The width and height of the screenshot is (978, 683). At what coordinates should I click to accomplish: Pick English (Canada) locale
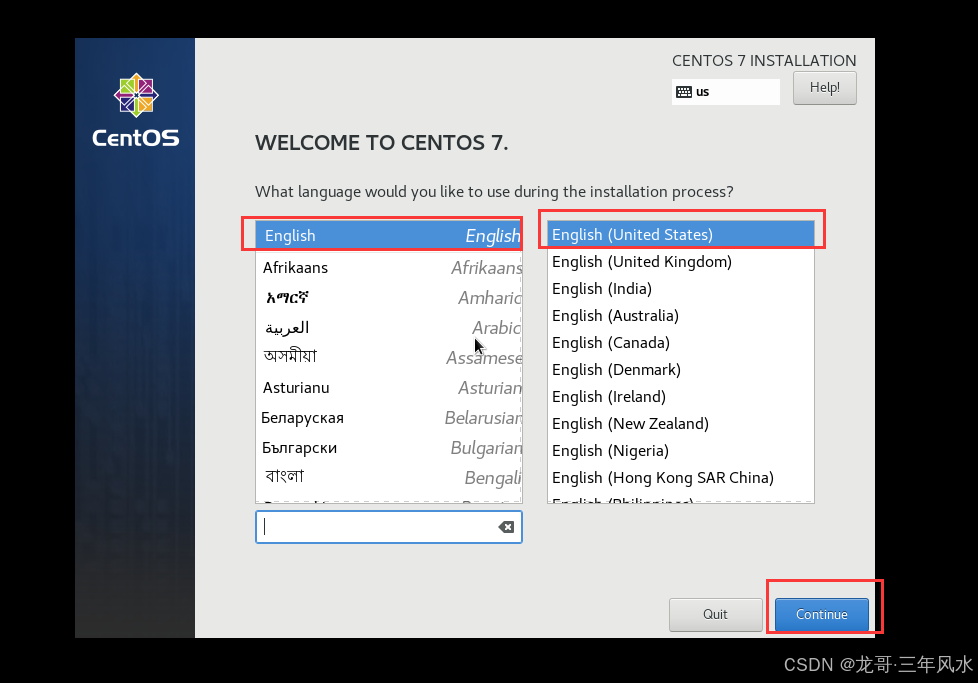tap(681, 342)
